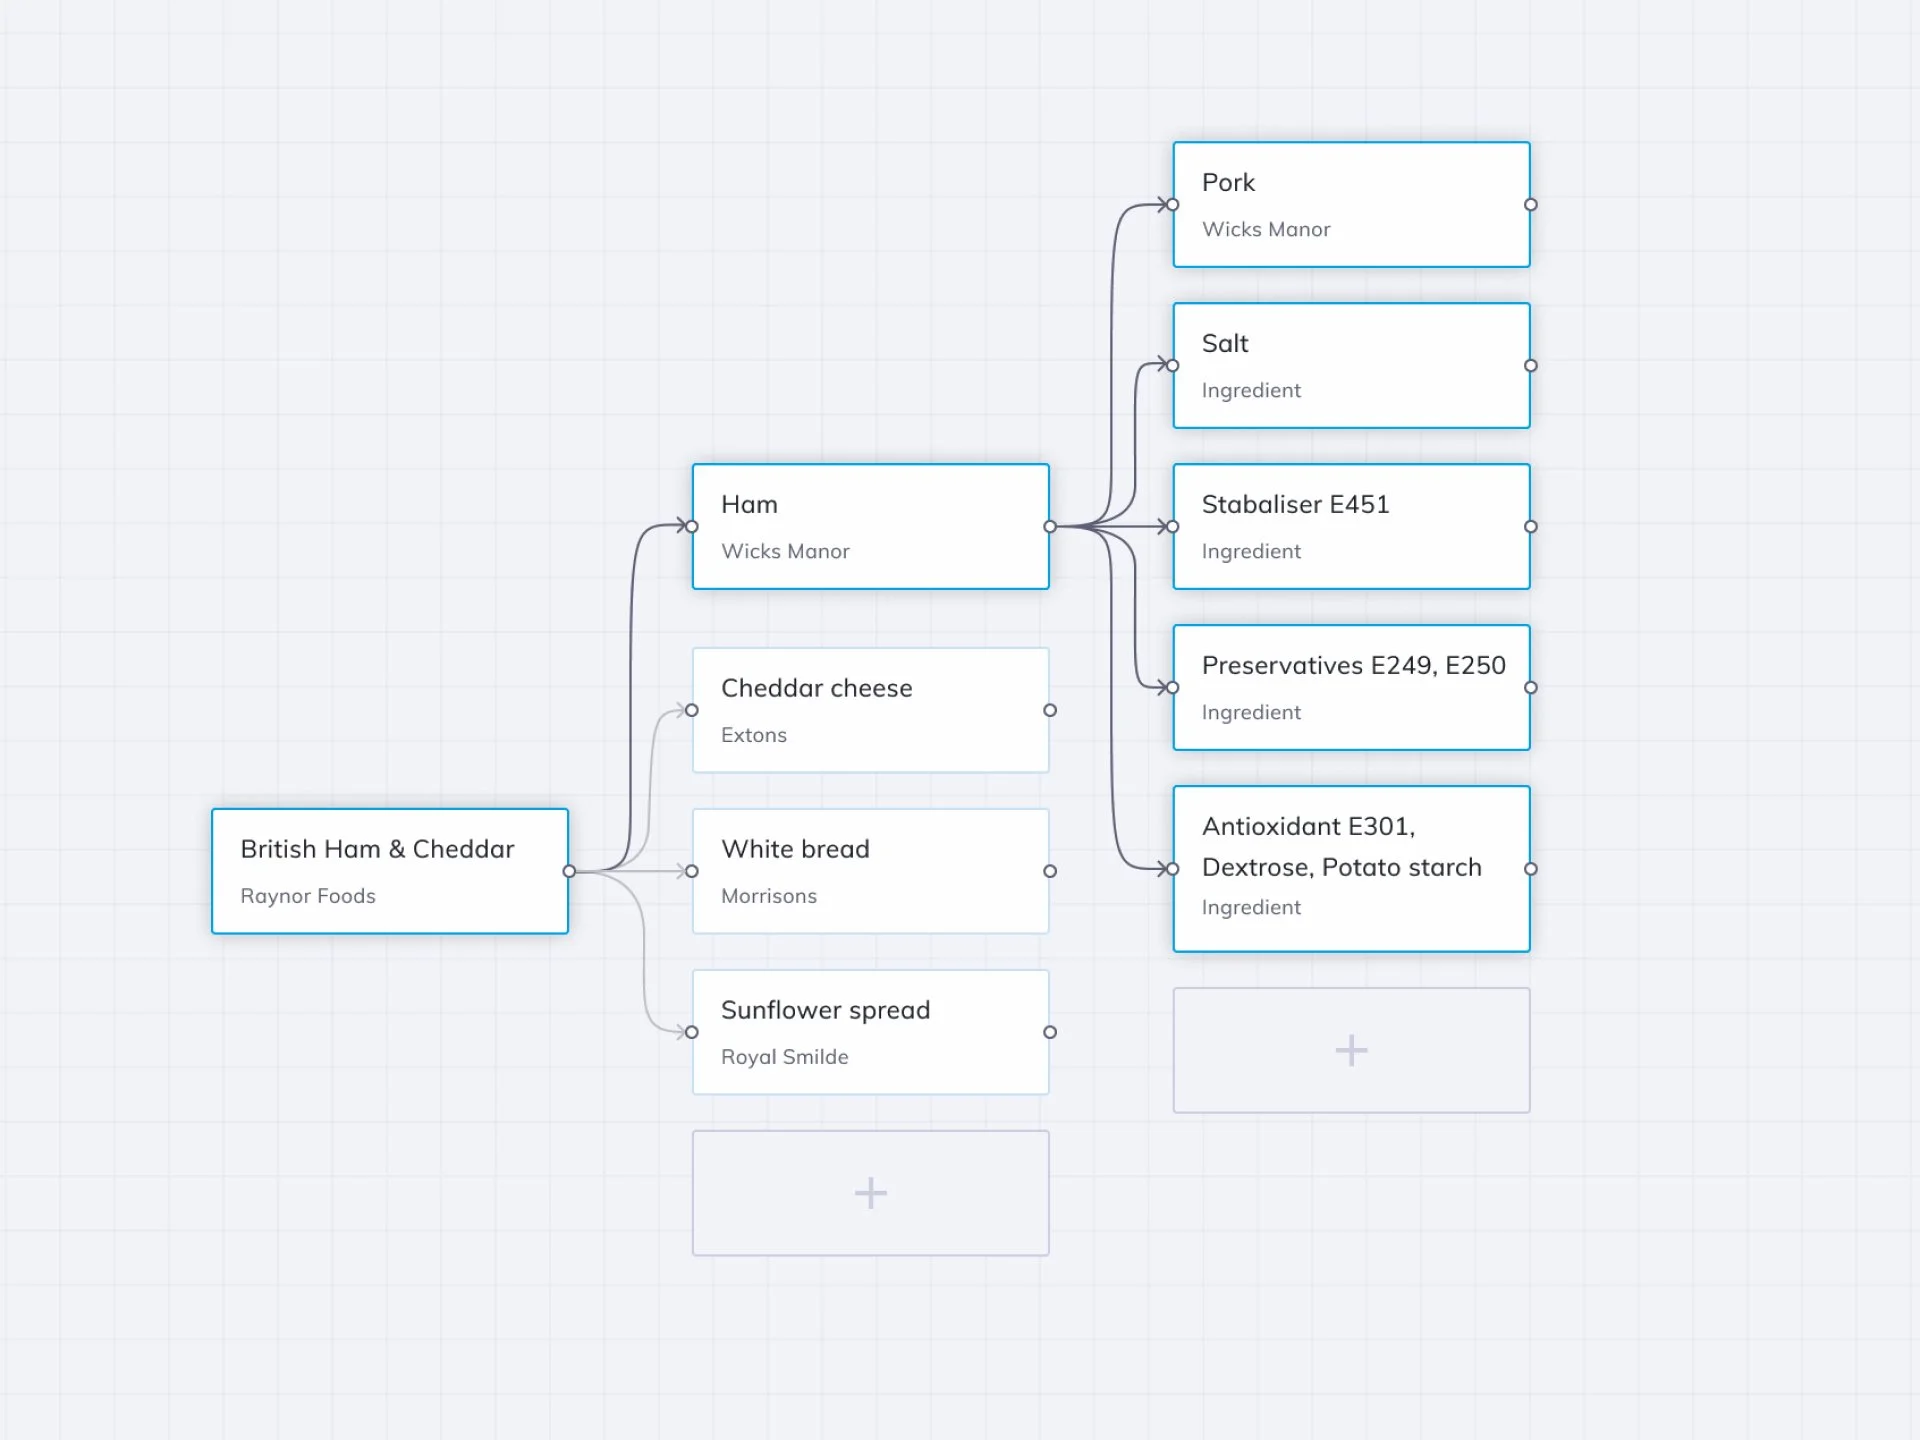Click Salt node's right output connector
The height and width of the screenshot is (1440, 1920).
pos(1530,366)
